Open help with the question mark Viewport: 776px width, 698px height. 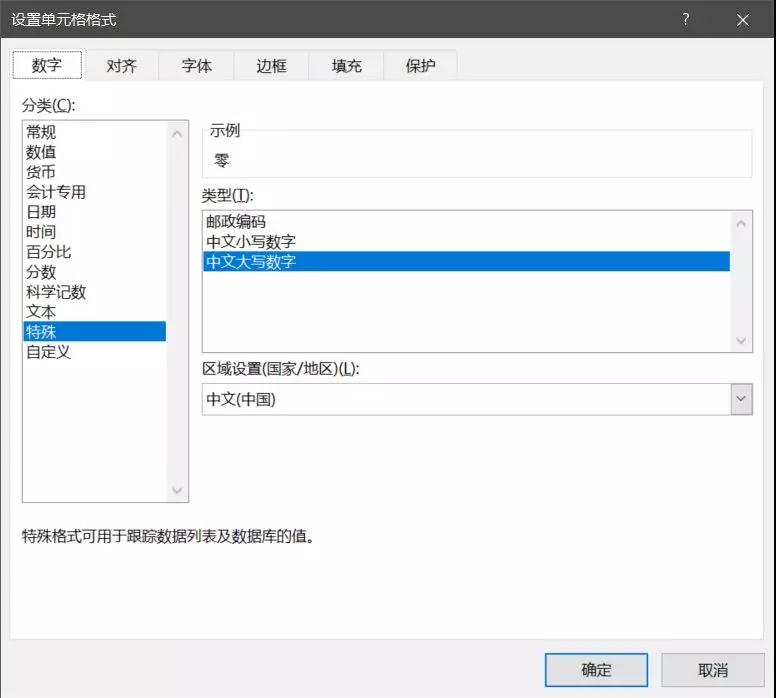[685, 20]
